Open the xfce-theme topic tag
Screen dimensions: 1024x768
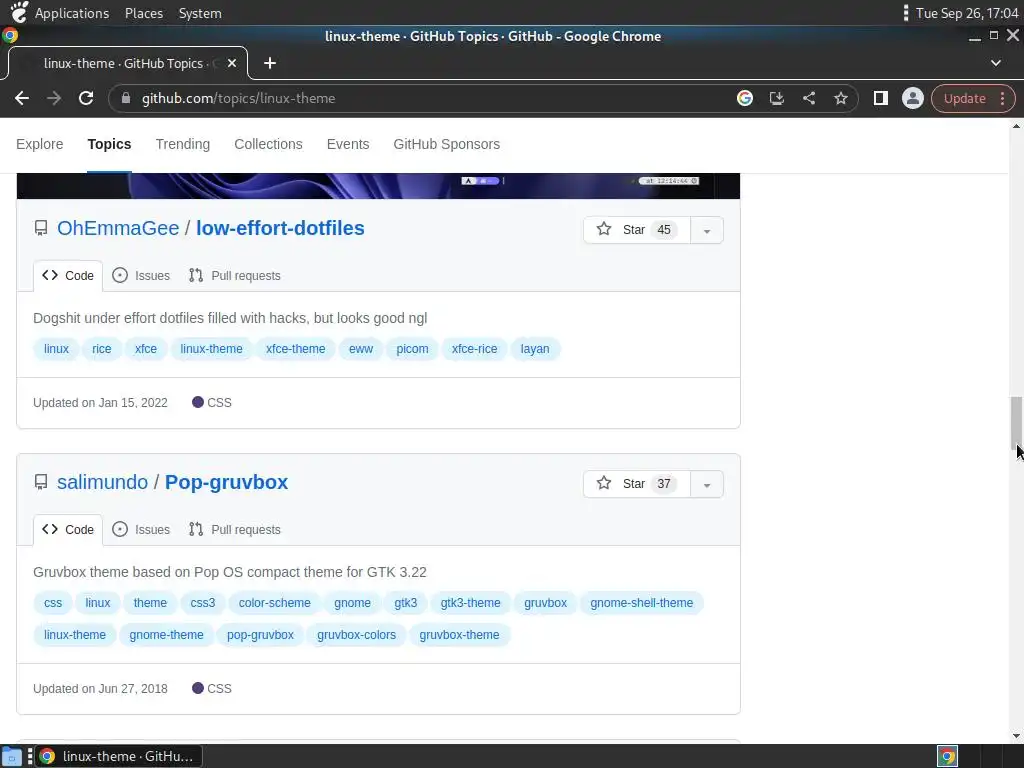295,349
